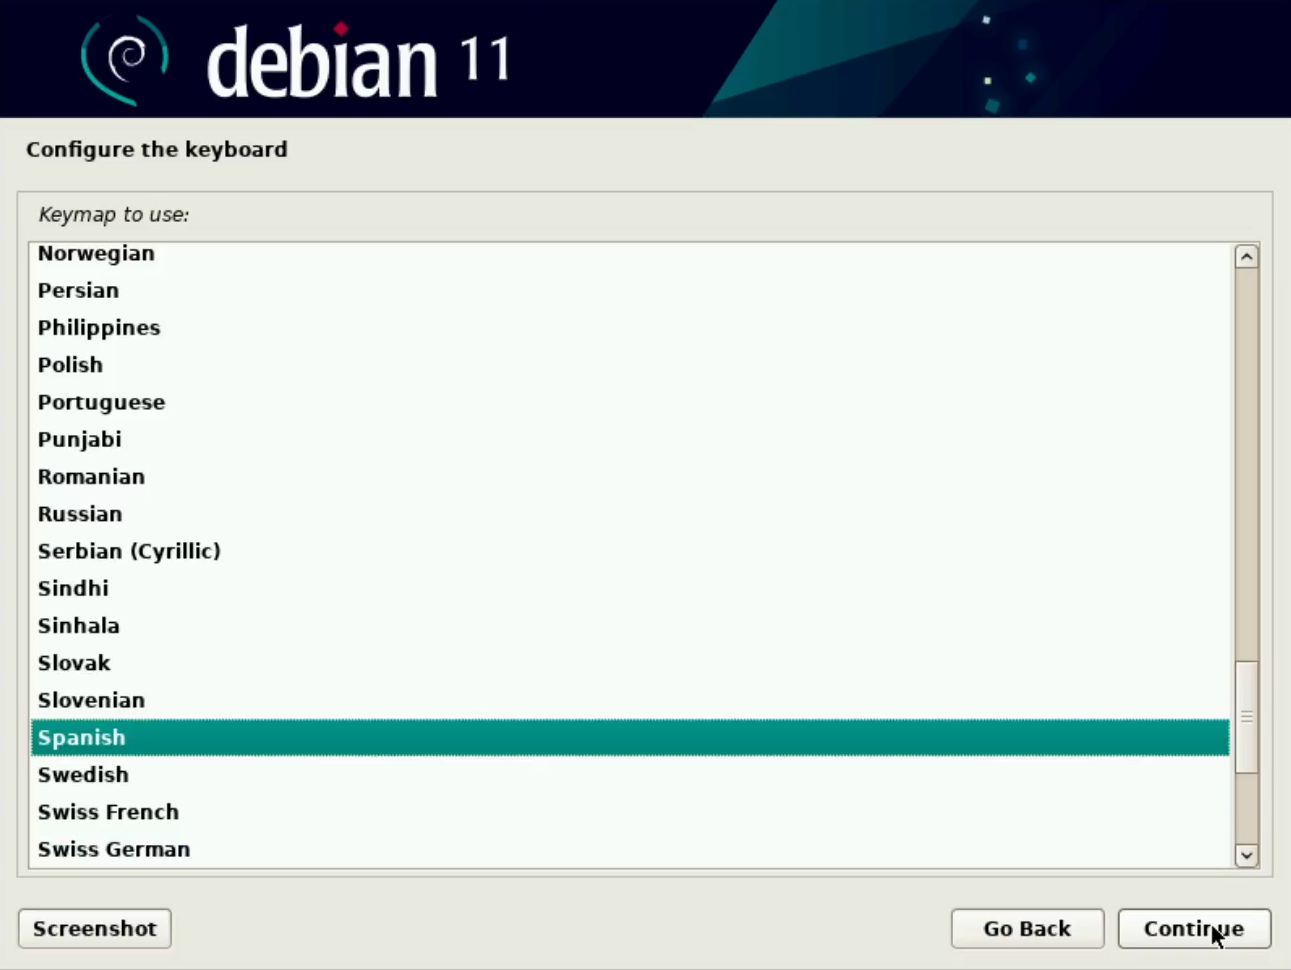Screen dimensions: 1291x970
Task: Select the highlighted Spanish keymap
Action: [x=82, y=738]
